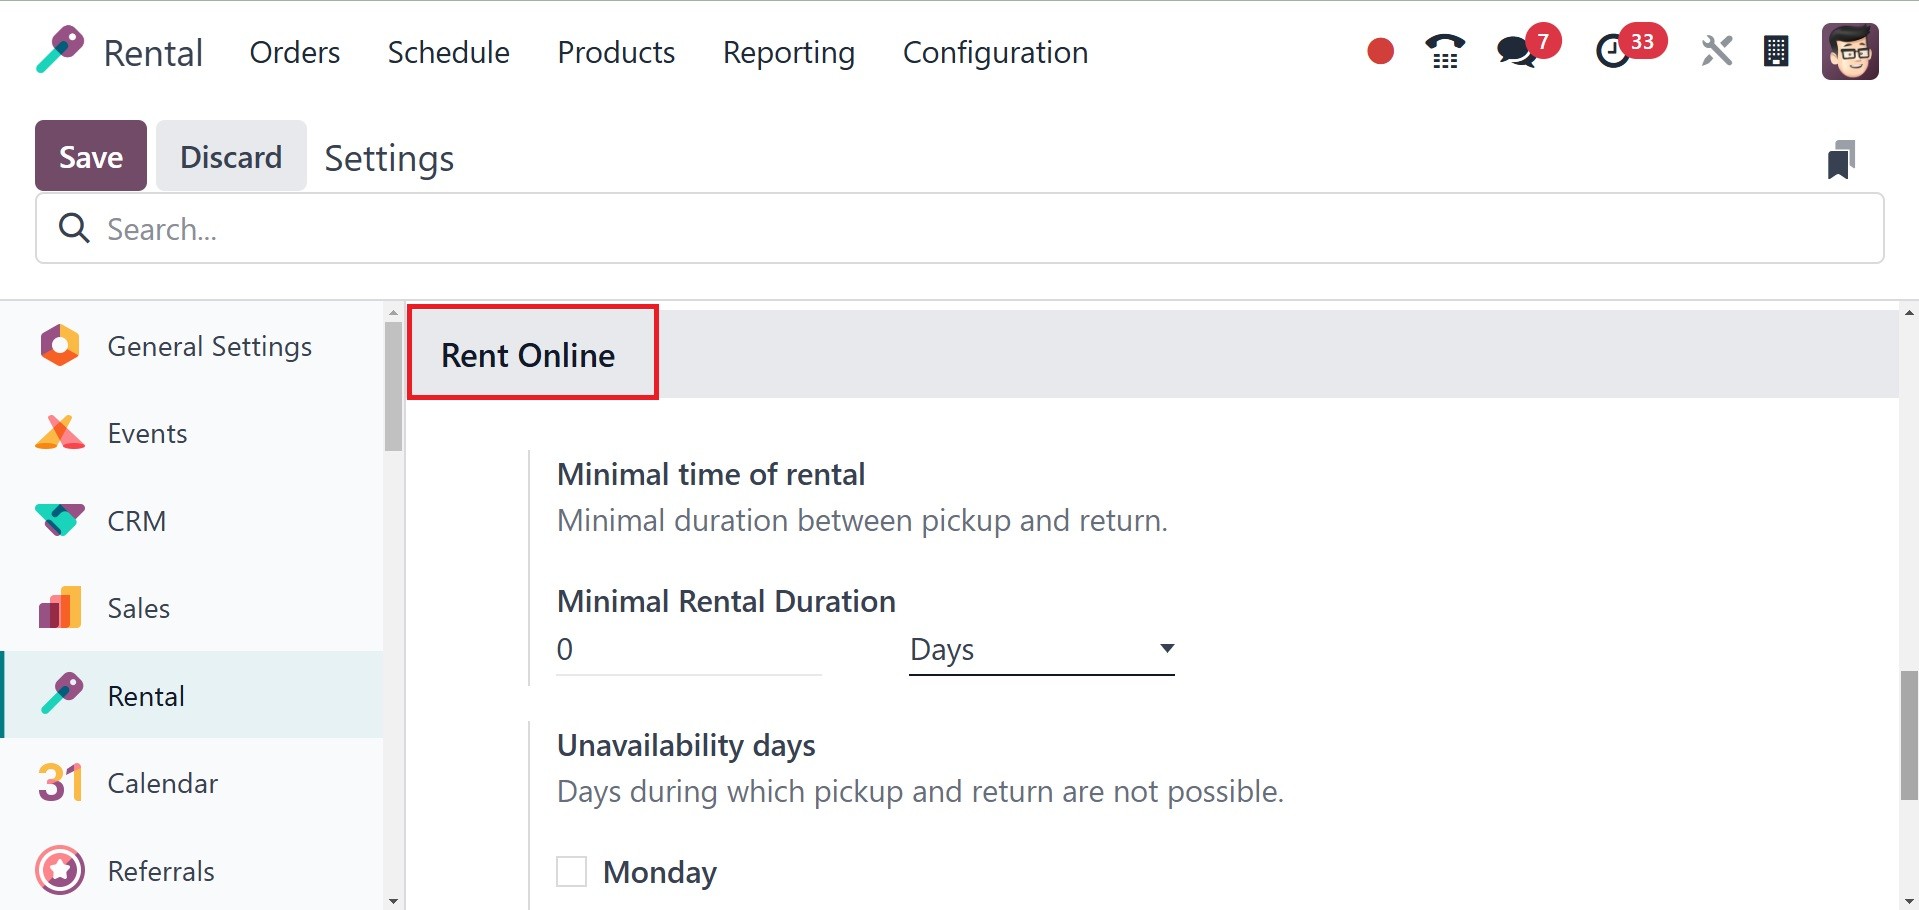This screenshot has height=910, width=1919.
Task: Click the red recording dot icon
Action: pyautogui.click(x=1380, y=51)
